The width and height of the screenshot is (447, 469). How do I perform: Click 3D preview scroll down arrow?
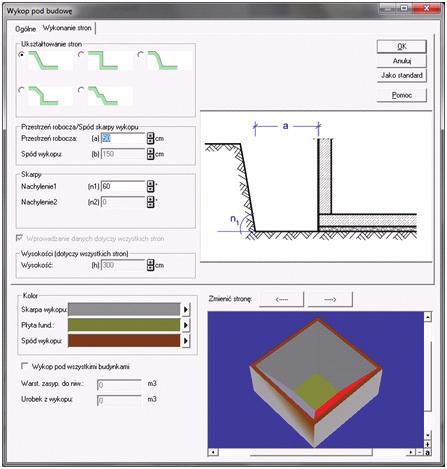428,435
